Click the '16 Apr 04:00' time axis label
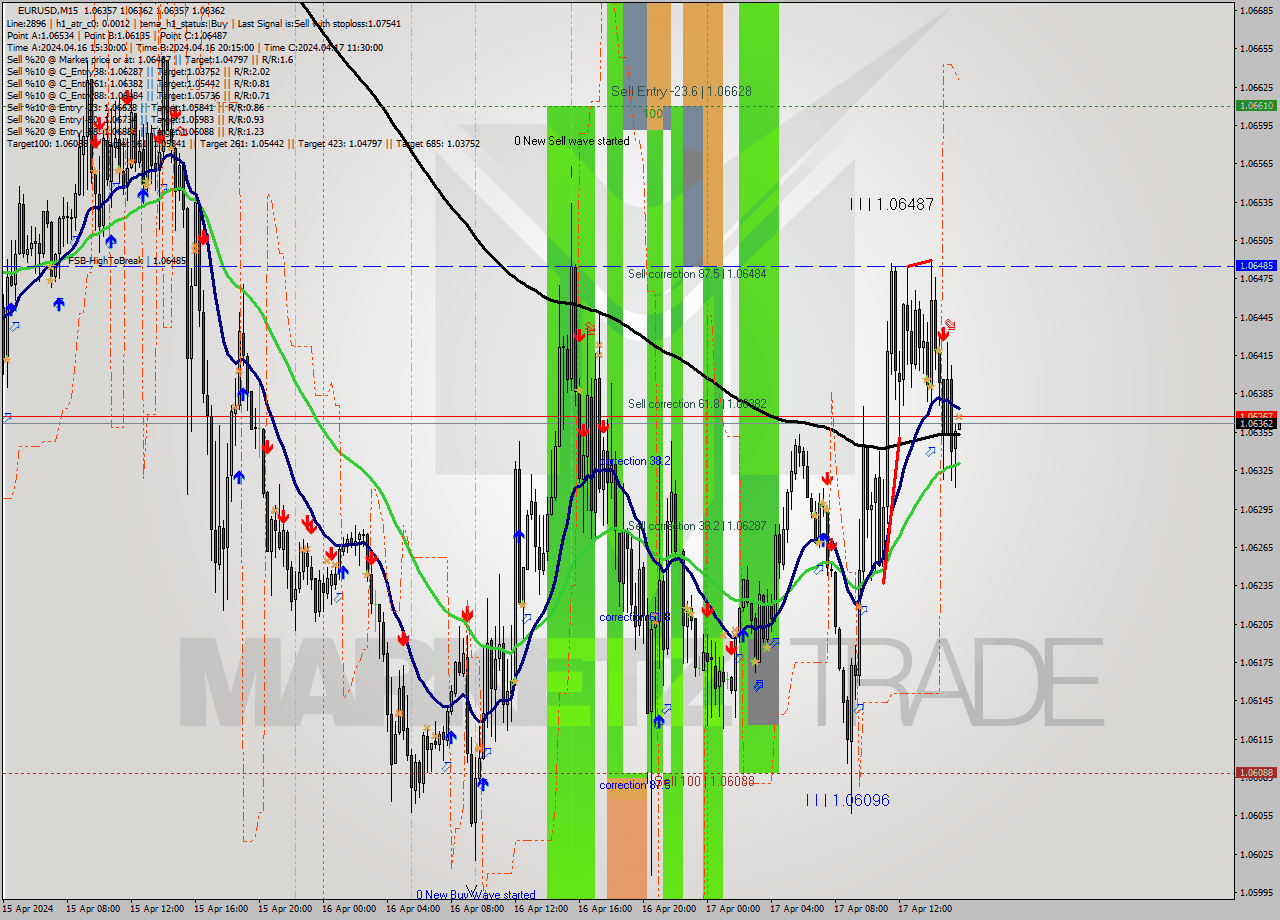 [412, 909]
